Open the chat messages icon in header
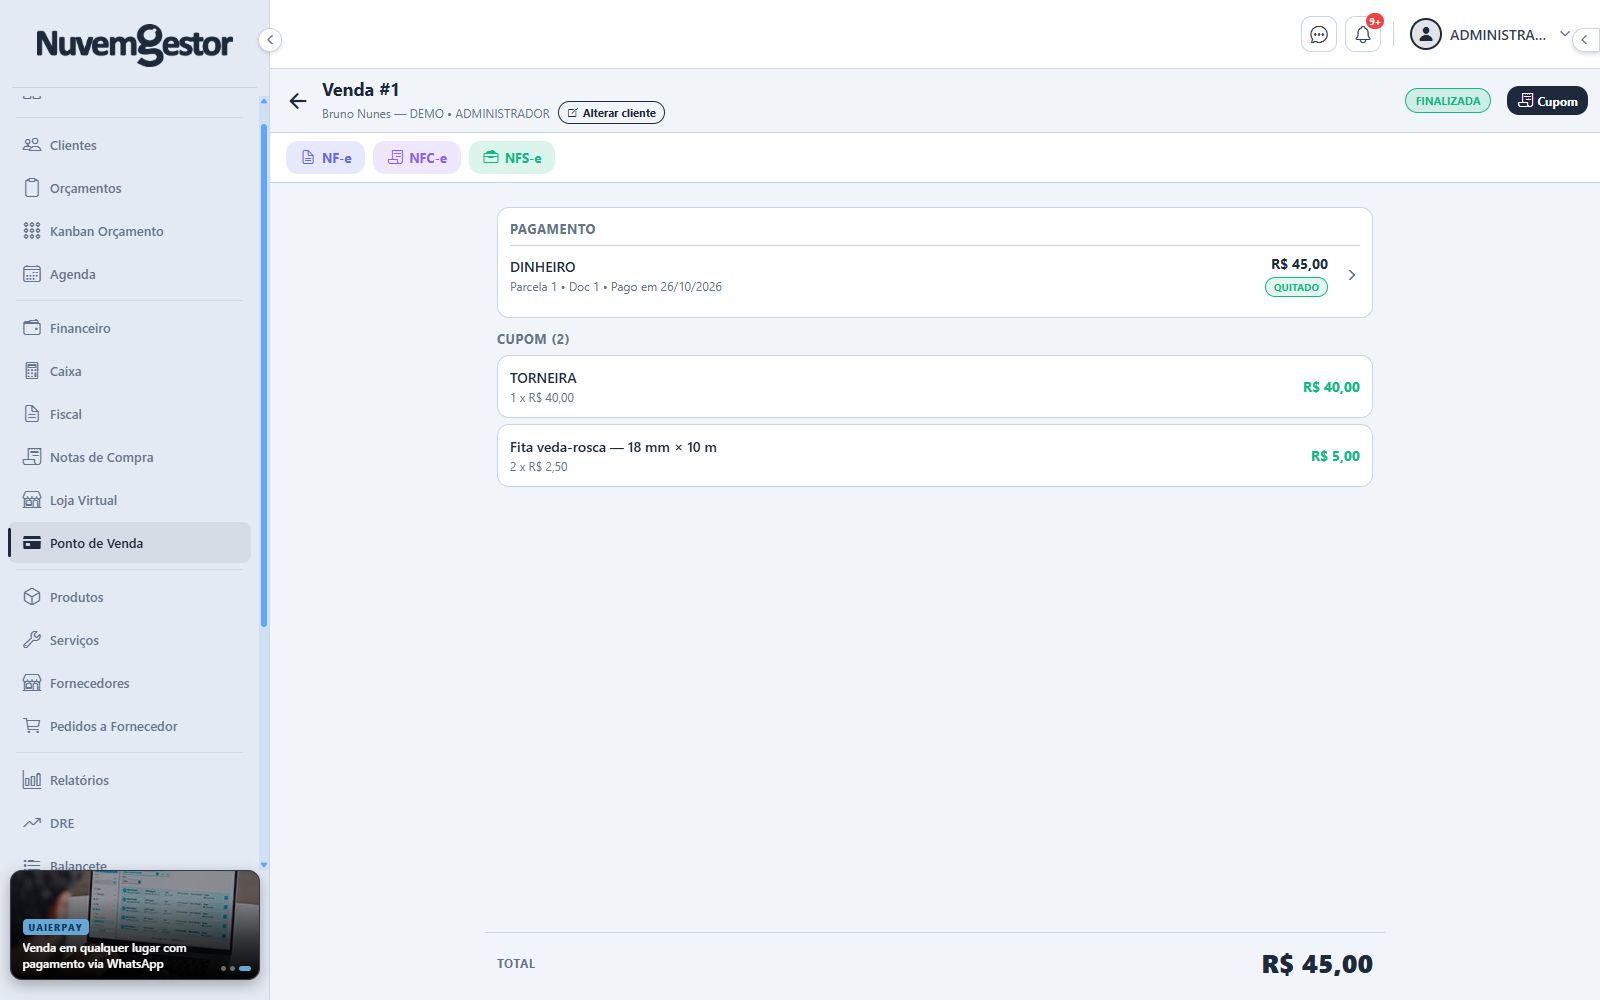This screenshot has height=1000, width=1600. (1319, 35)
